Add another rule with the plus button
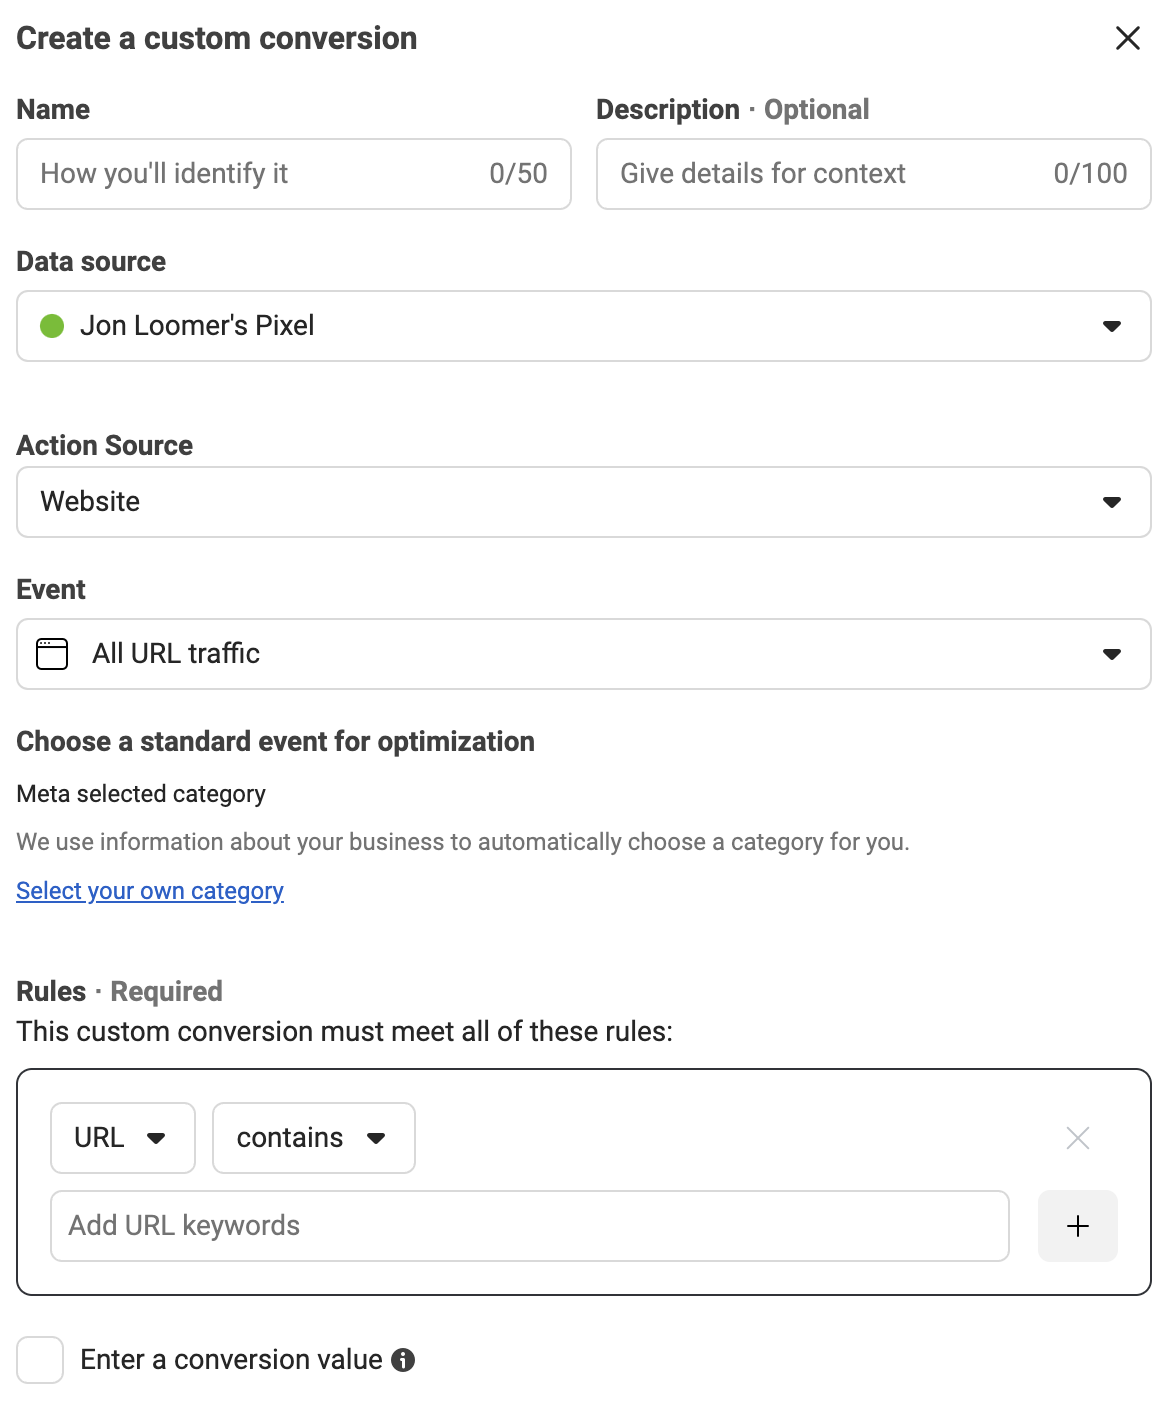This screenshot has width=1174, height=1408. (x=1077, y=1226)
